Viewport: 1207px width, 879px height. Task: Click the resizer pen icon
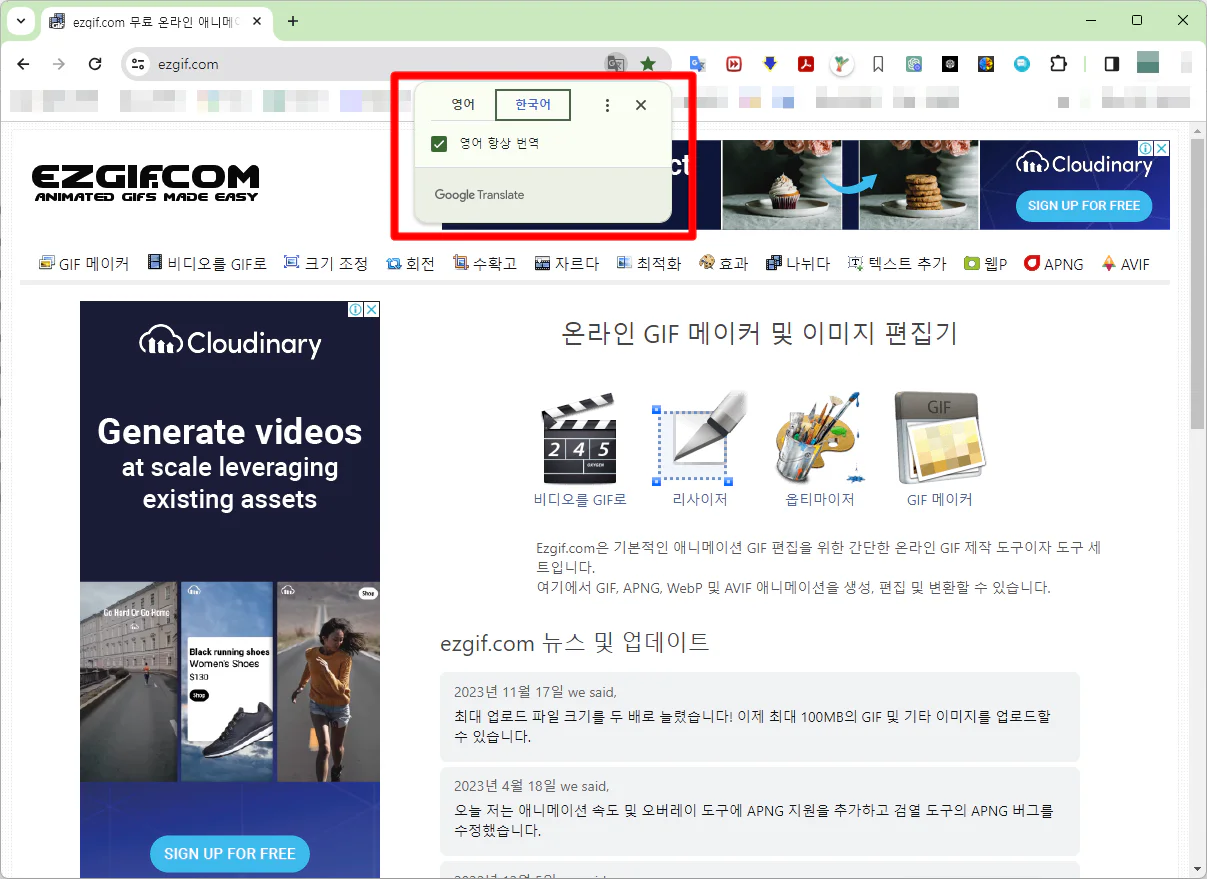700,439
